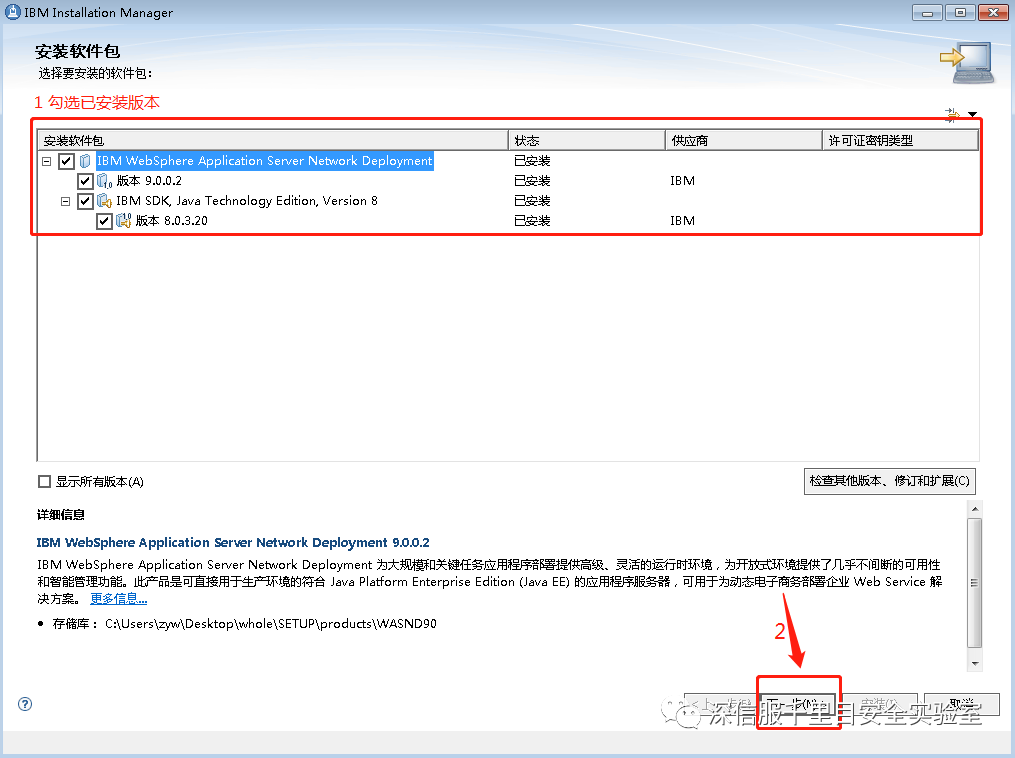
Task: Click the details heading ending in 9.0.0.2
Action: pyautogui.click(x=233, y=542)
